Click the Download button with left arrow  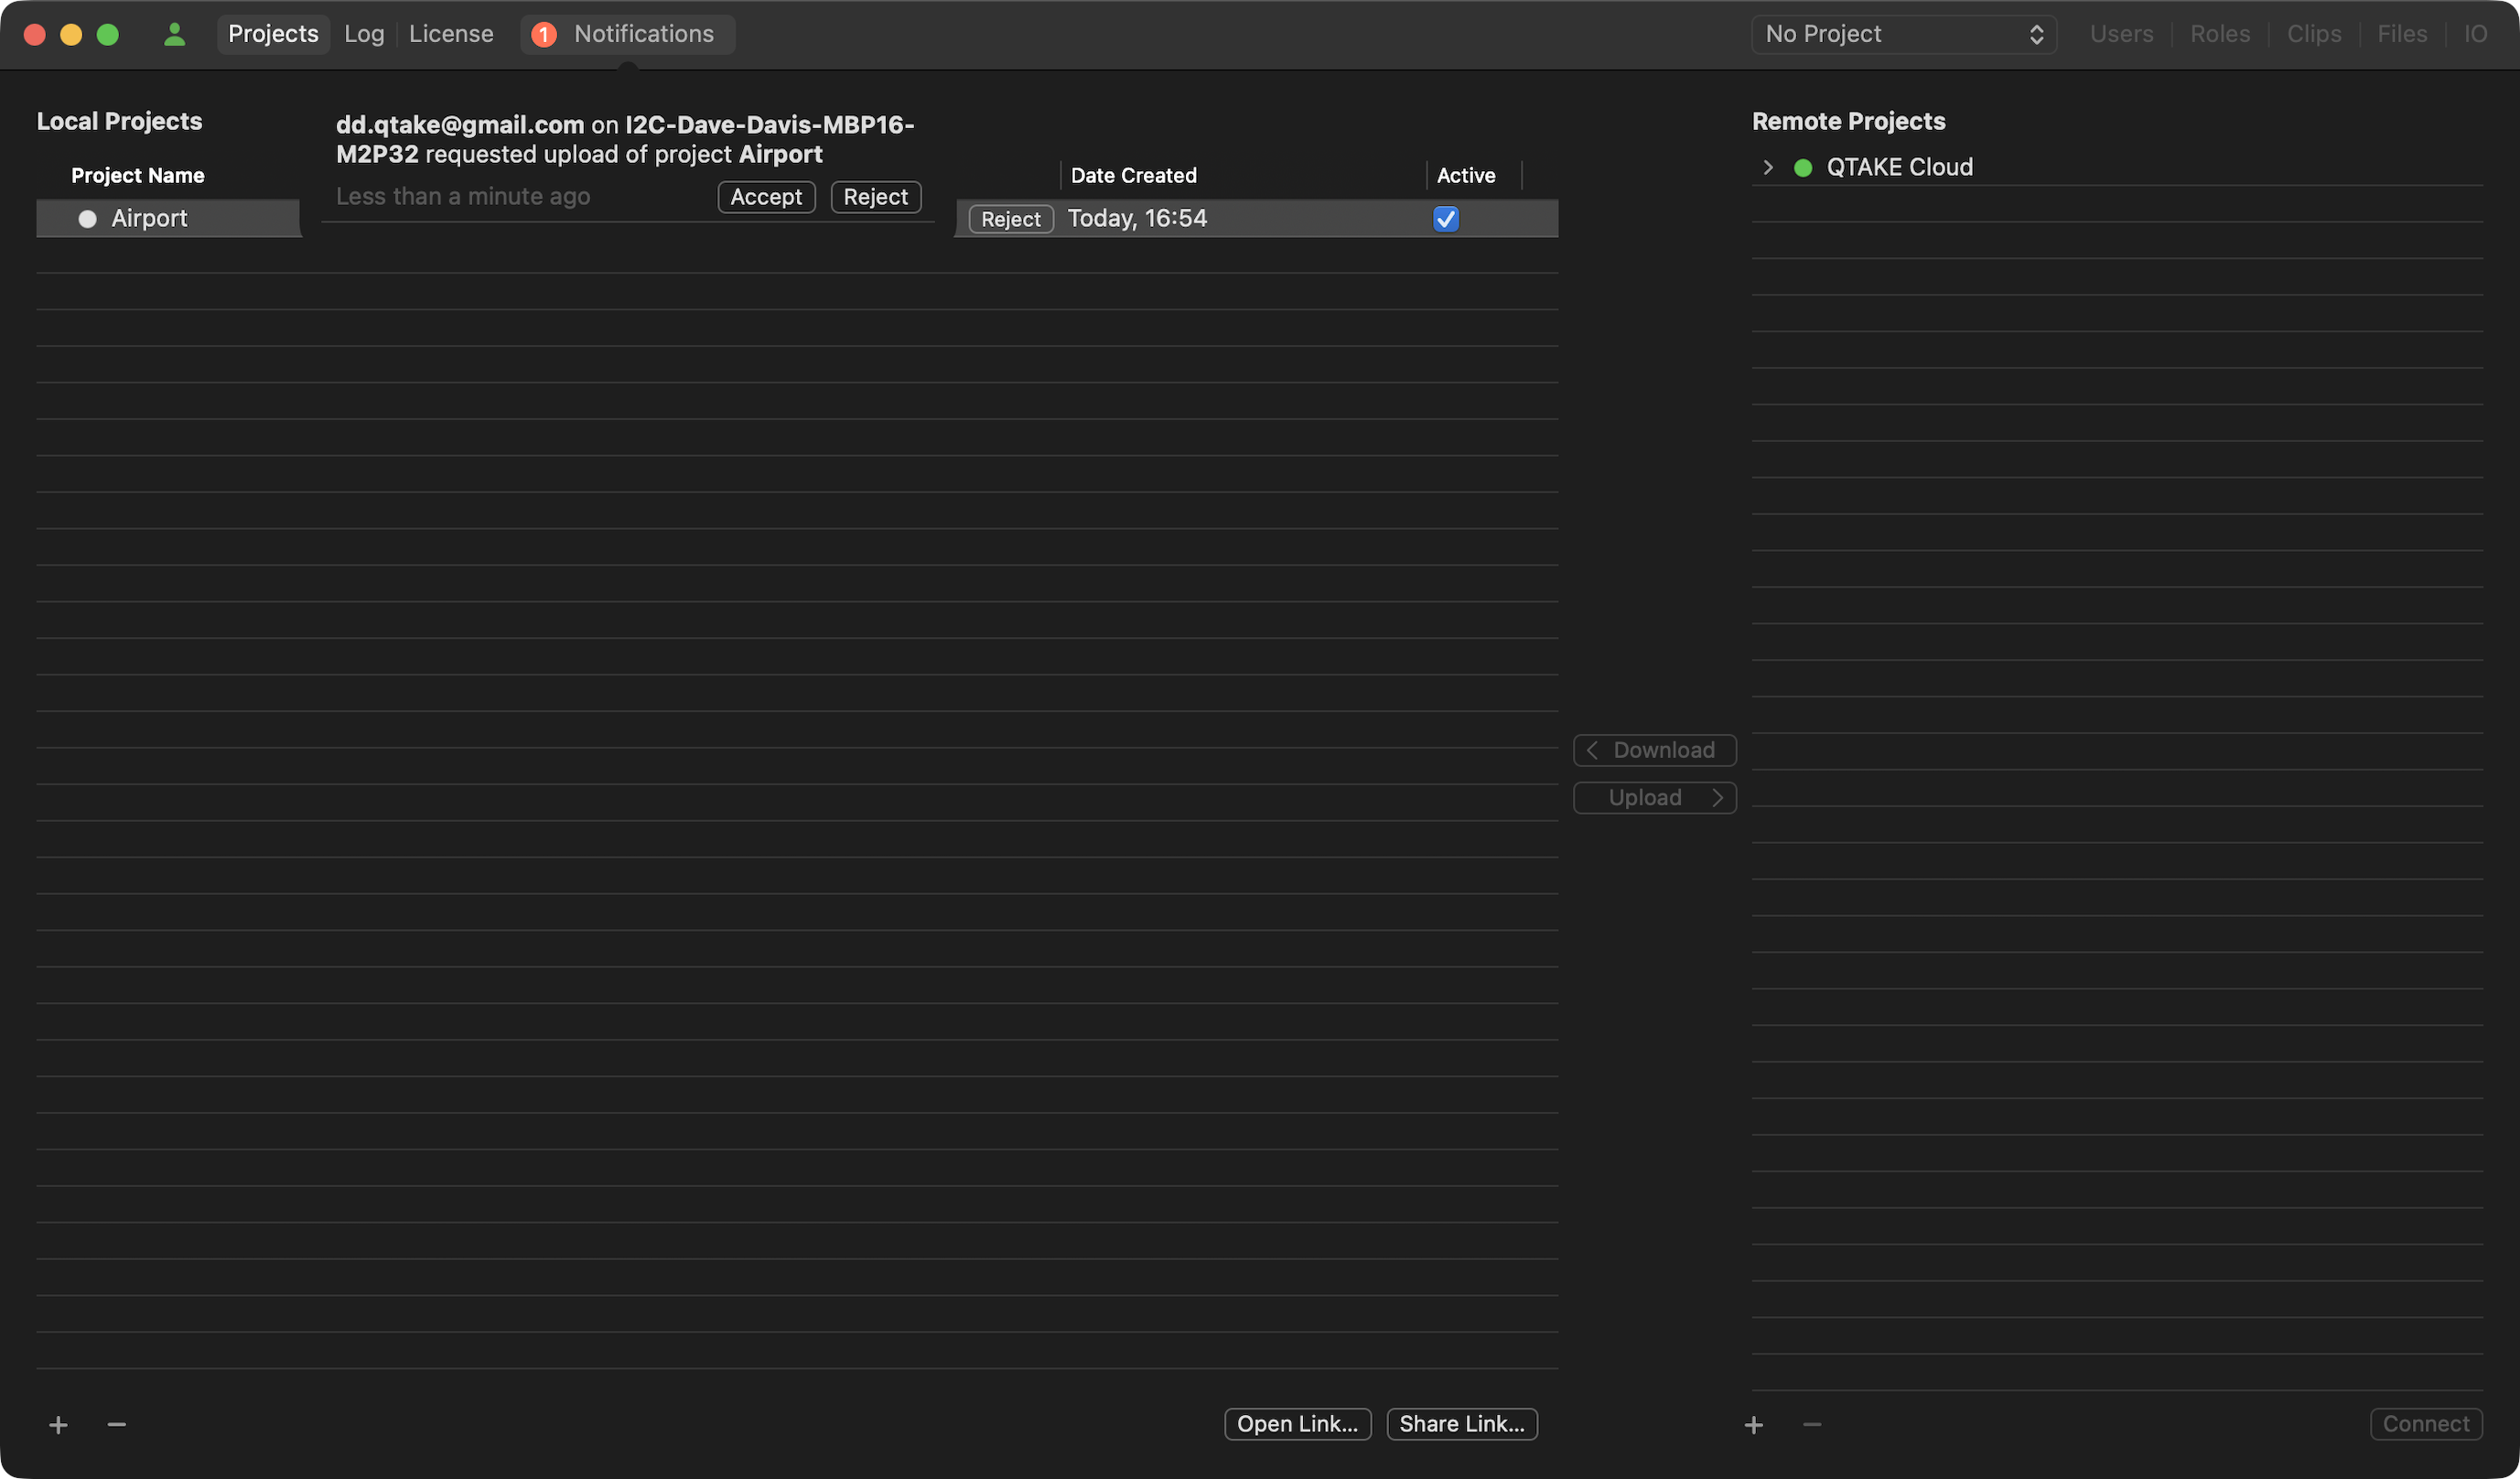(x=1654, y=750)
